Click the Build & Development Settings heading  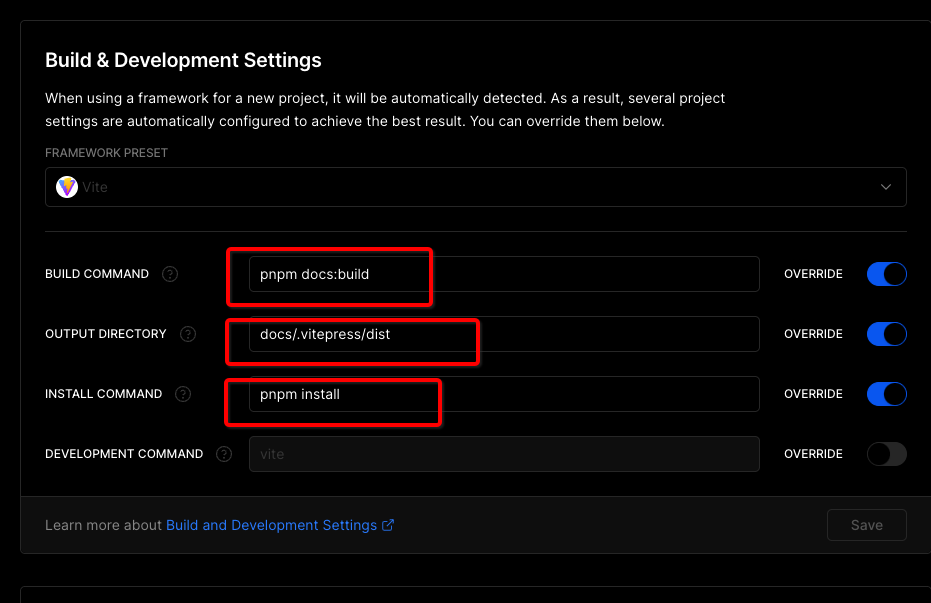pos(183,60)
